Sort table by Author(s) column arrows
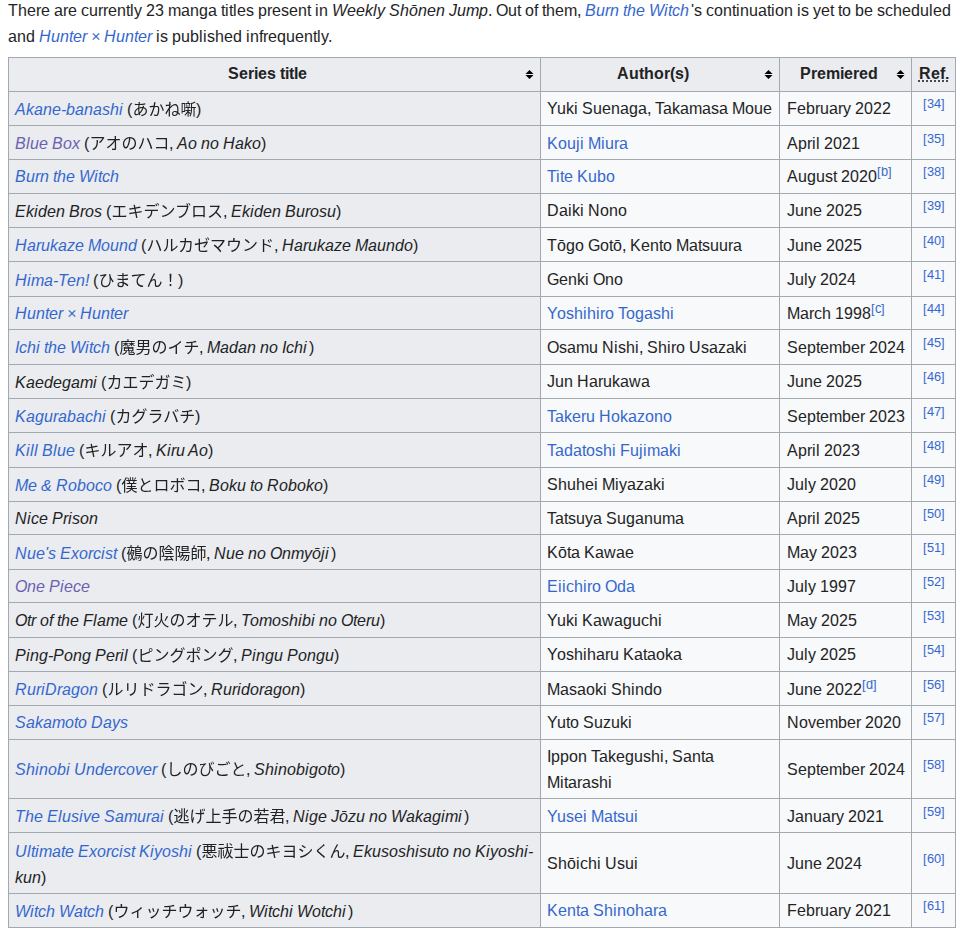This screenshot has height=928, width=959. (768, 75)
